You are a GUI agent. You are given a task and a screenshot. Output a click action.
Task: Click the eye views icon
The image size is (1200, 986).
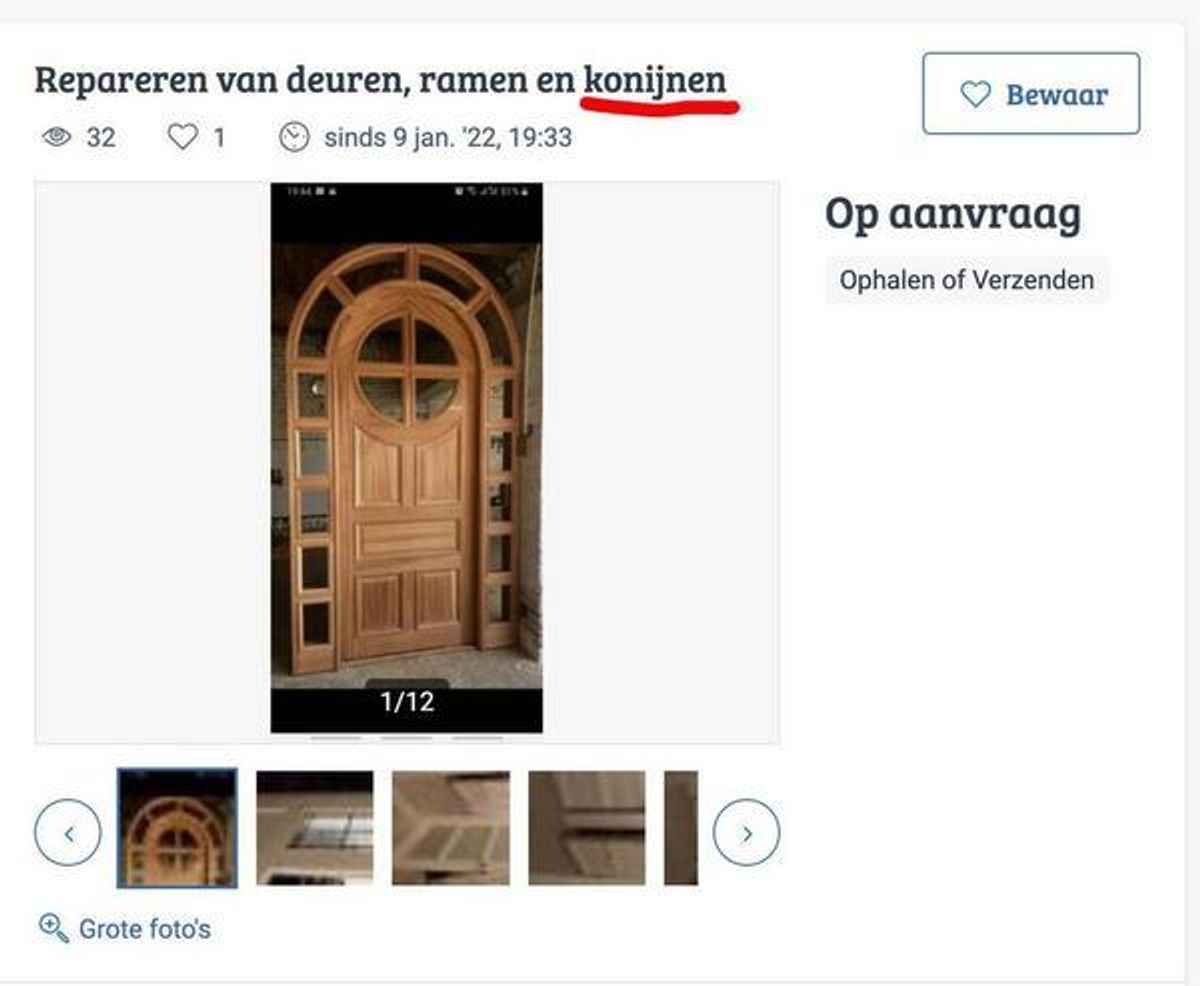(x=57, y=137)
